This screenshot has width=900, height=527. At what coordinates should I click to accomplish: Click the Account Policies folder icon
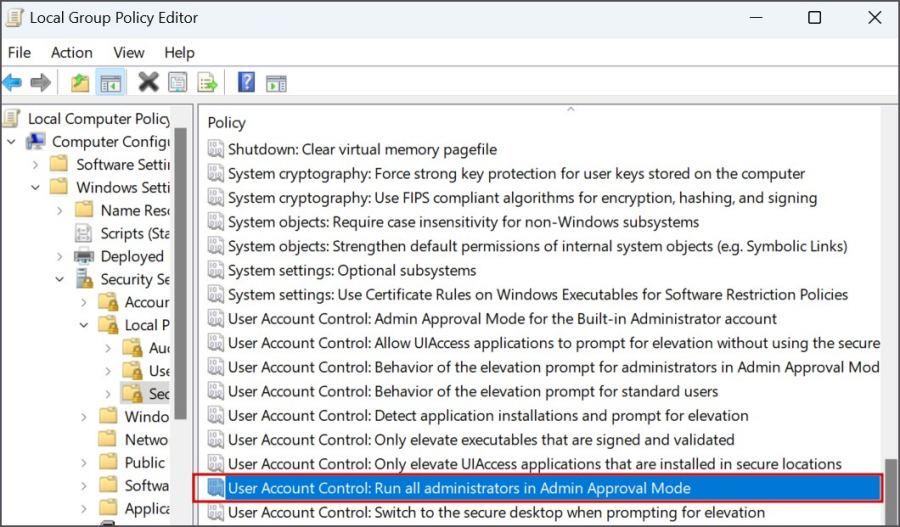pyautogui.click(x=108, y=302)
